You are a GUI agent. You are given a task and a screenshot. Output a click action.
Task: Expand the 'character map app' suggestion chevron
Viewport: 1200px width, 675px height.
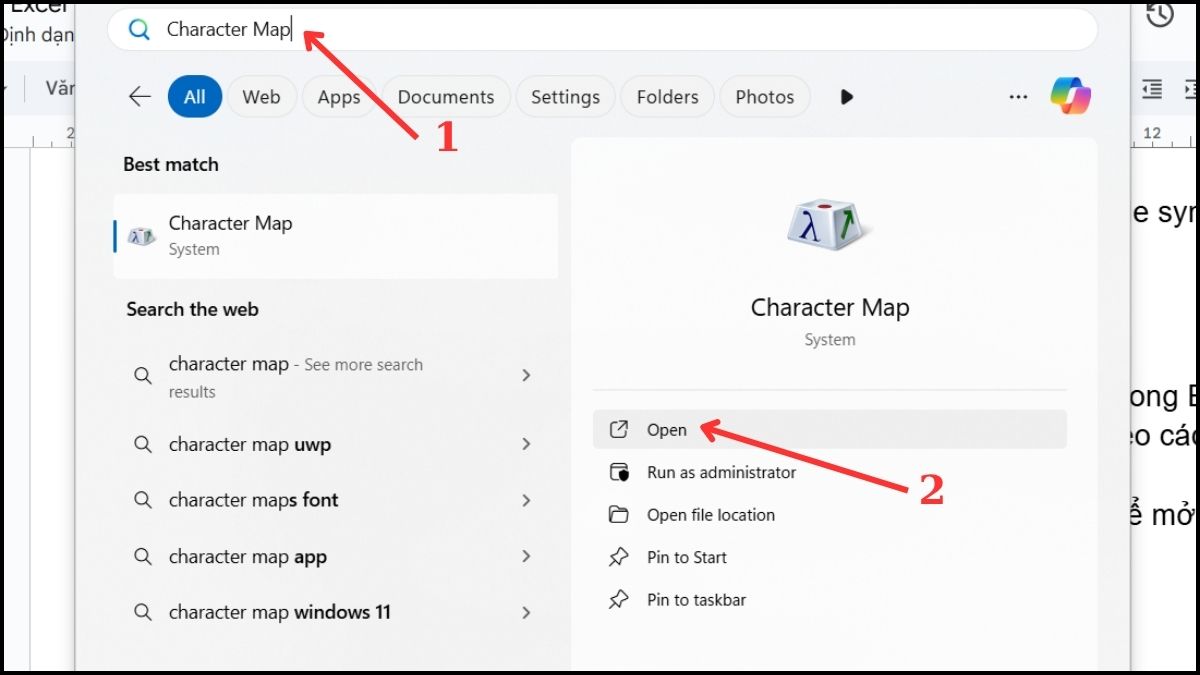pyautogui.click(x=526, y=556)
